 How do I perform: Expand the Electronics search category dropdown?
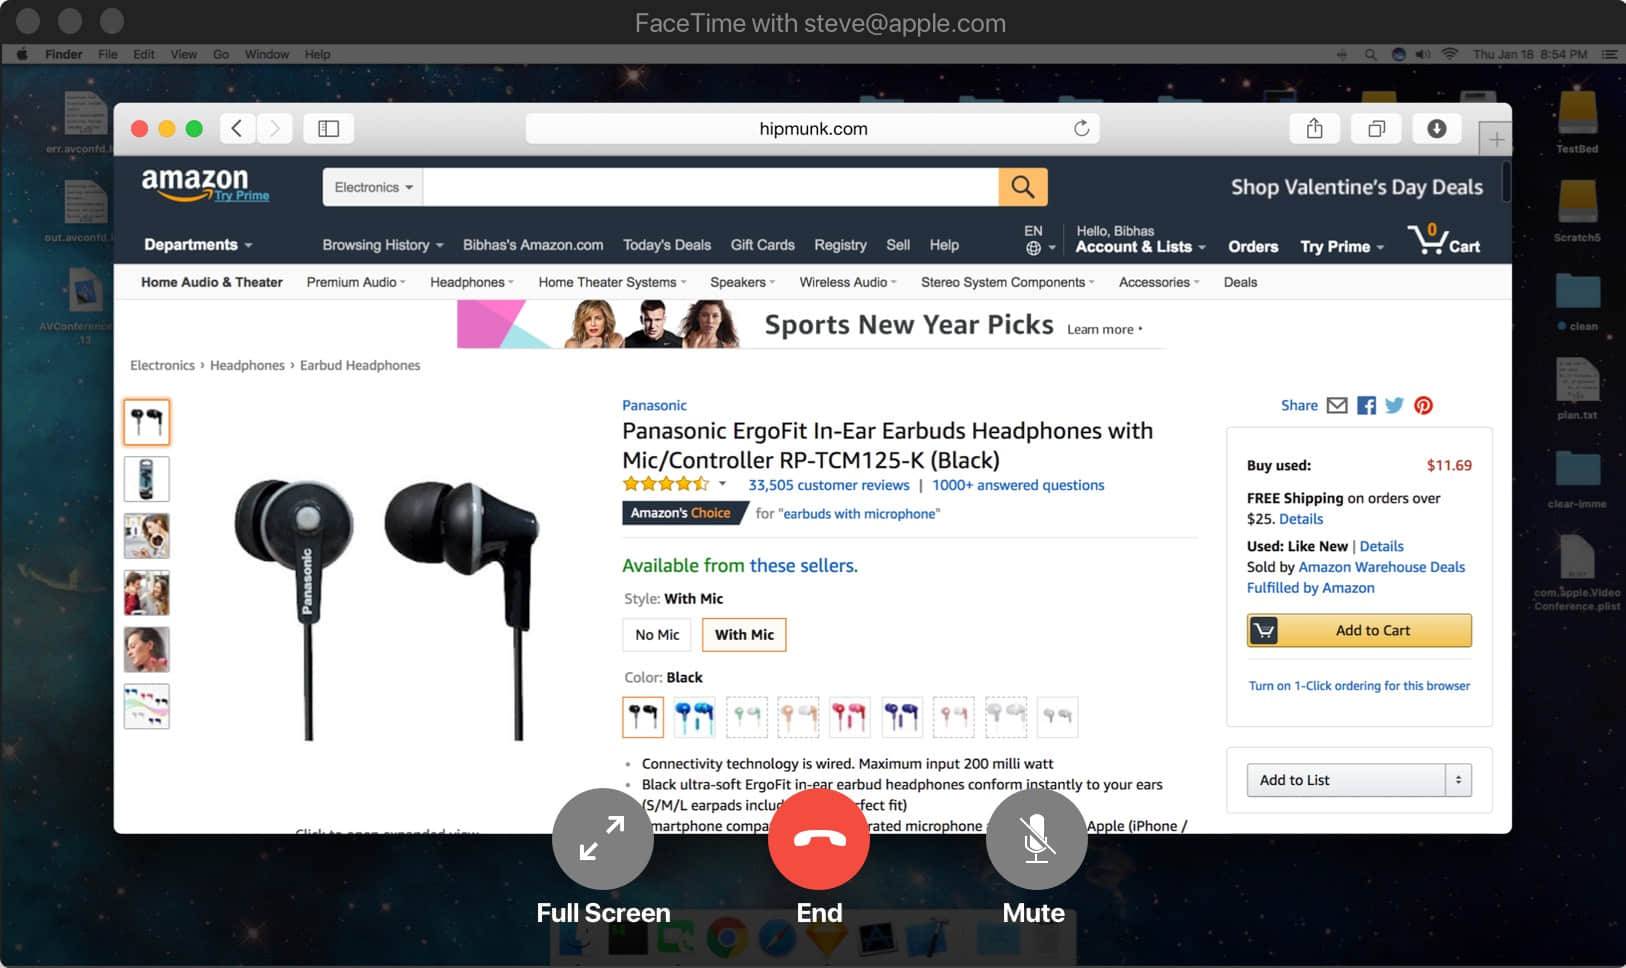[372, 187]
